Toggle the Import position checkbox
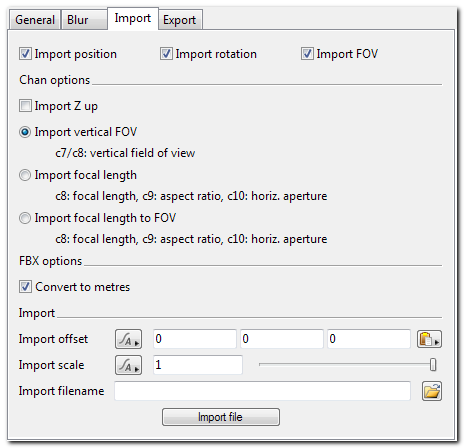Screen dimensions: 464x448 pyautogui.click(x=25, y=54)
